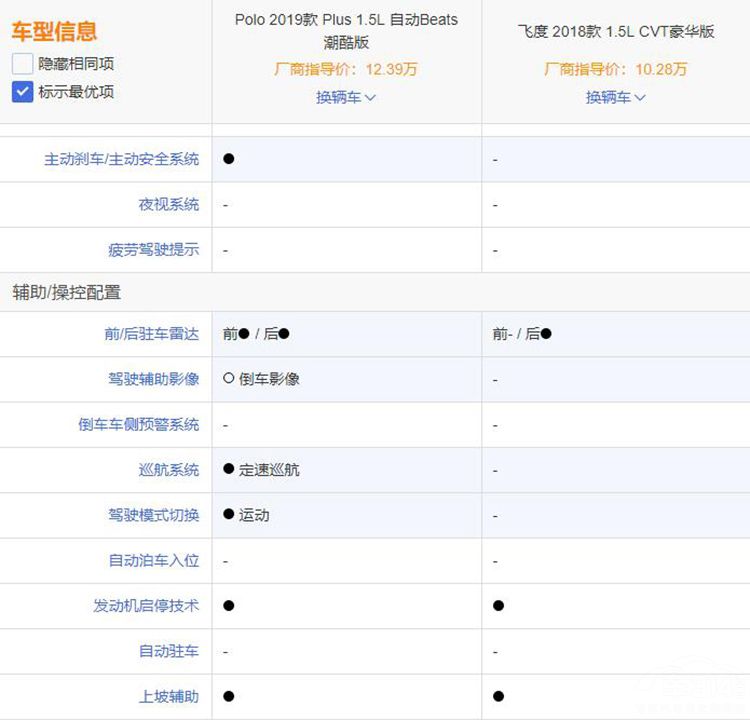Click the 上坡辅助 row label
750x720 pixels.
coord(168,696)
